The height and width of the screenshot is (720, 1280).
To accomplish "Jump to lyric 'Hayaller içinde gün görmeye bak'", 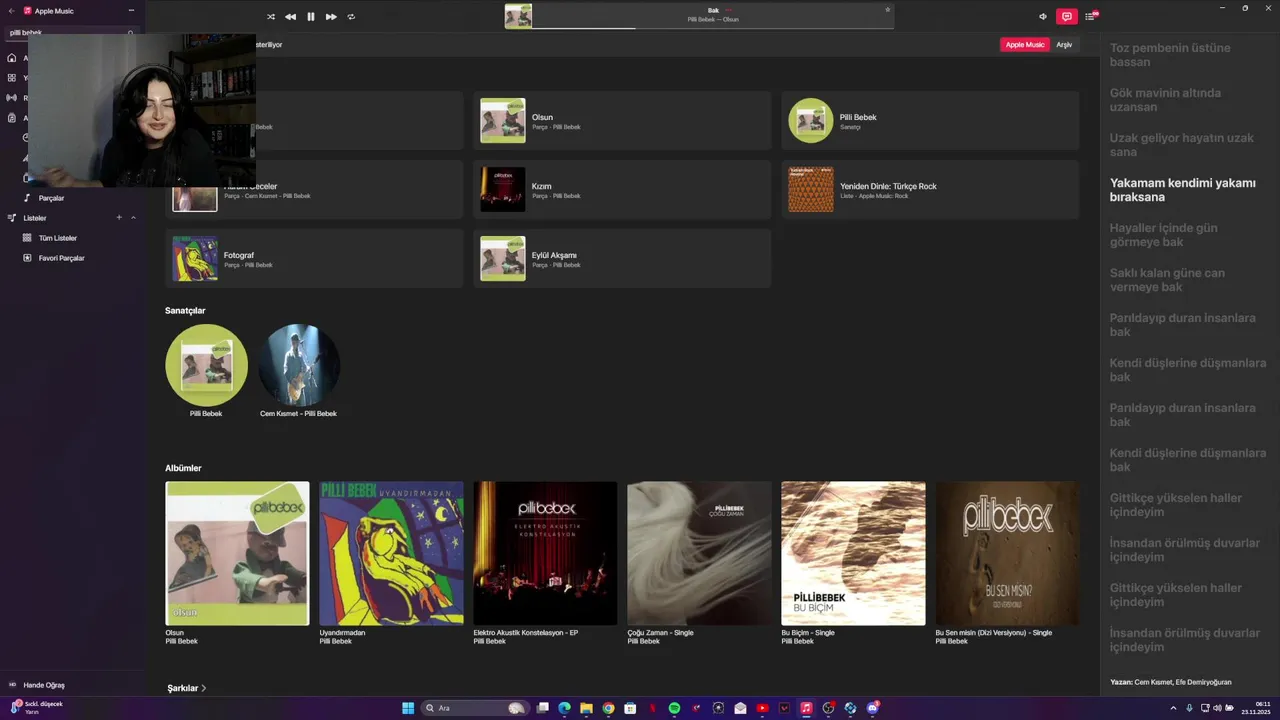I will [1163, 235].
